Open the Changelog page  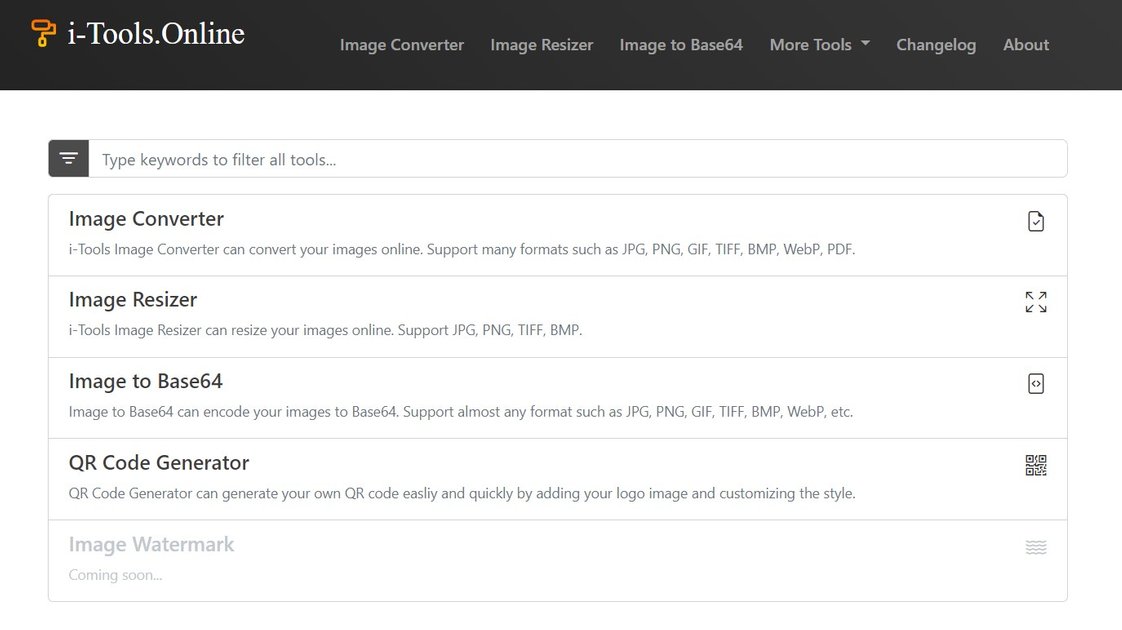[x=936, y=44]
